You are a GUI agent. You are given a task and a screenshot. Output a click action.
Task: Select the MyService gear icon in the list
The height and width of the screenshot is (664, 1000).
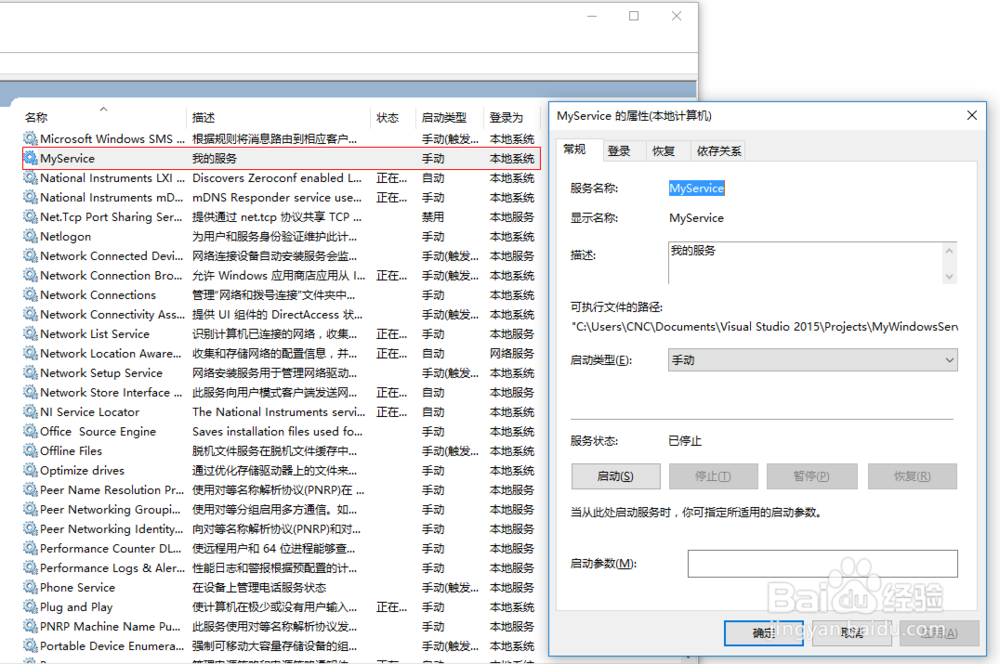[29, 158]
